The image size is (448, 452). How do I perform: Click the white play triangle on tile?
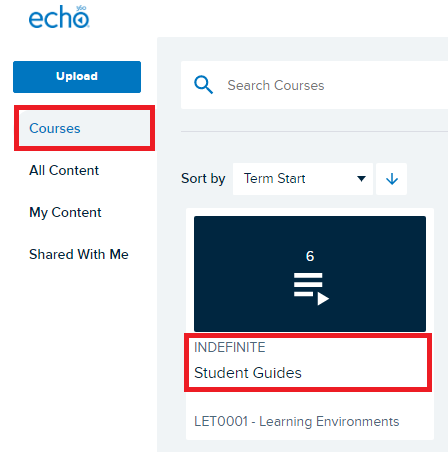click(x=323, y=299)
